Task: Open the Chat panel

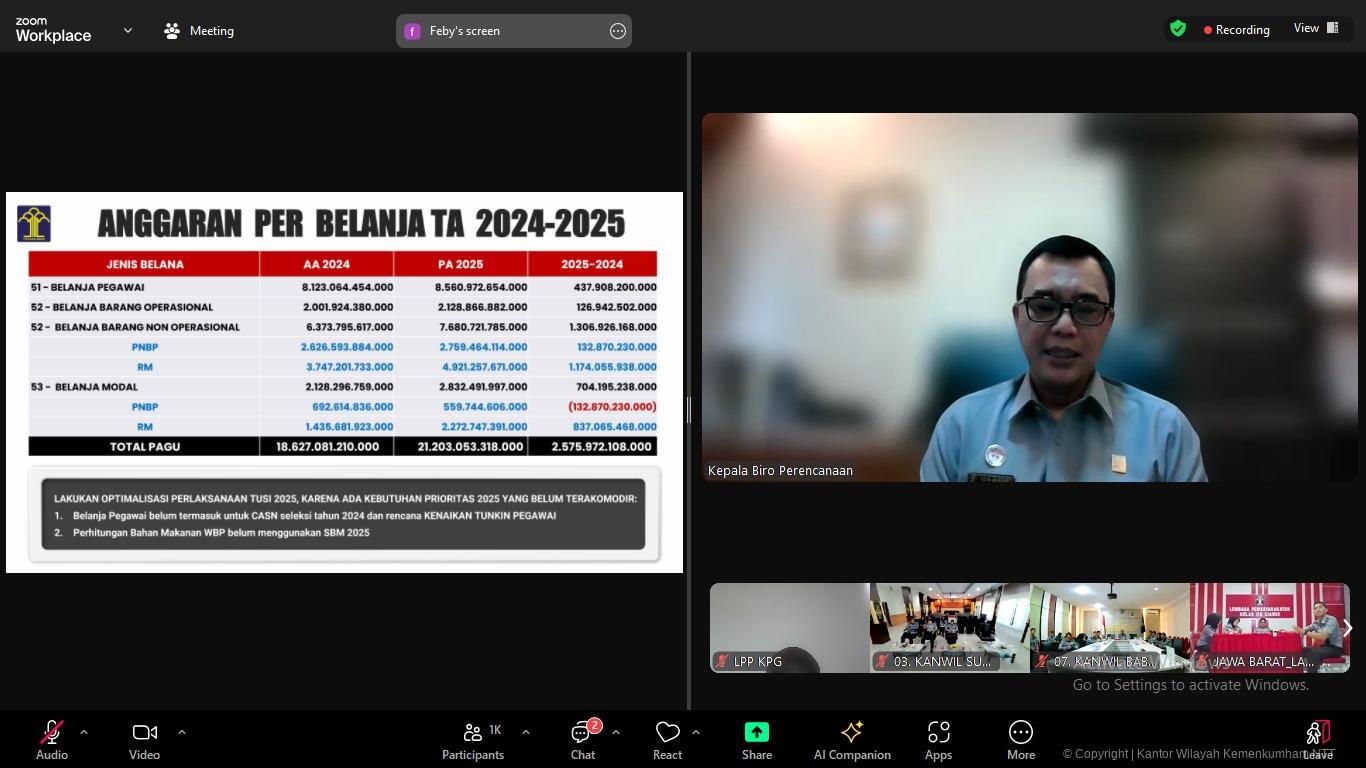Action: (x=583, y=740)
